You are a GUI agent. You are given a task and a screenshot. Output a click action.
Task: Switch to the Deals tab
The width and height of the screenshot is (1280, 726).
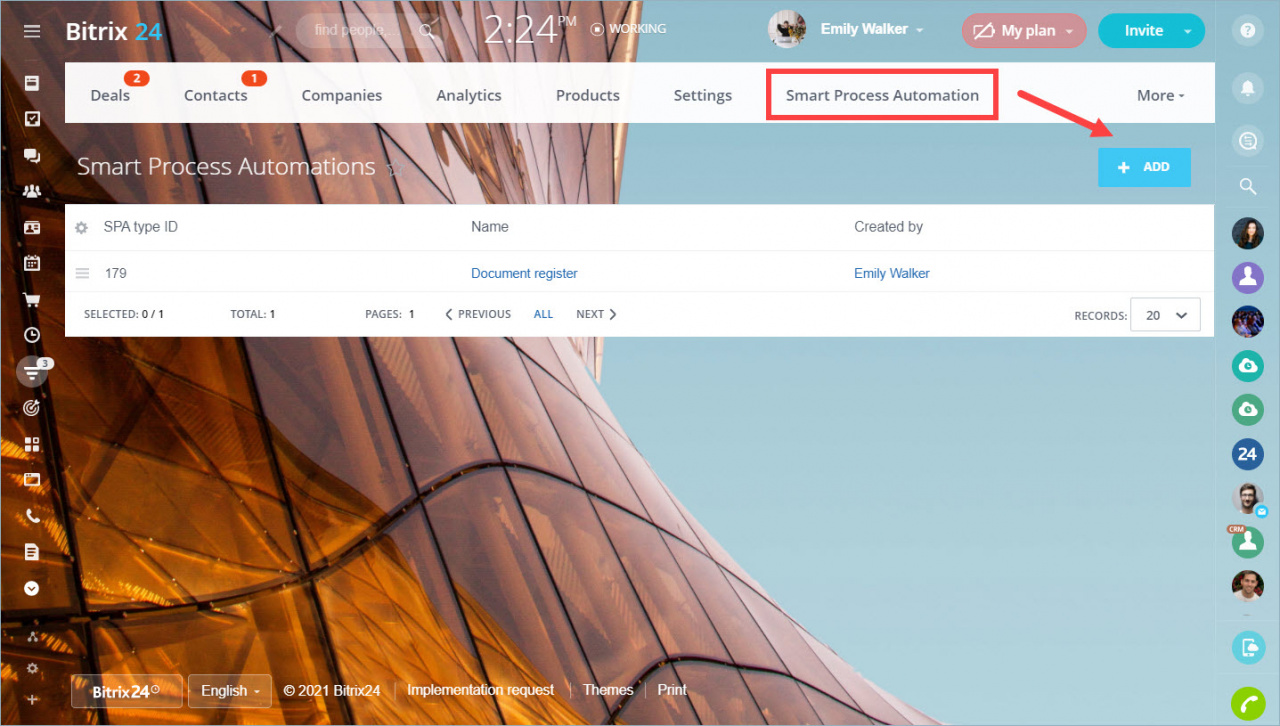pos(110,96)
